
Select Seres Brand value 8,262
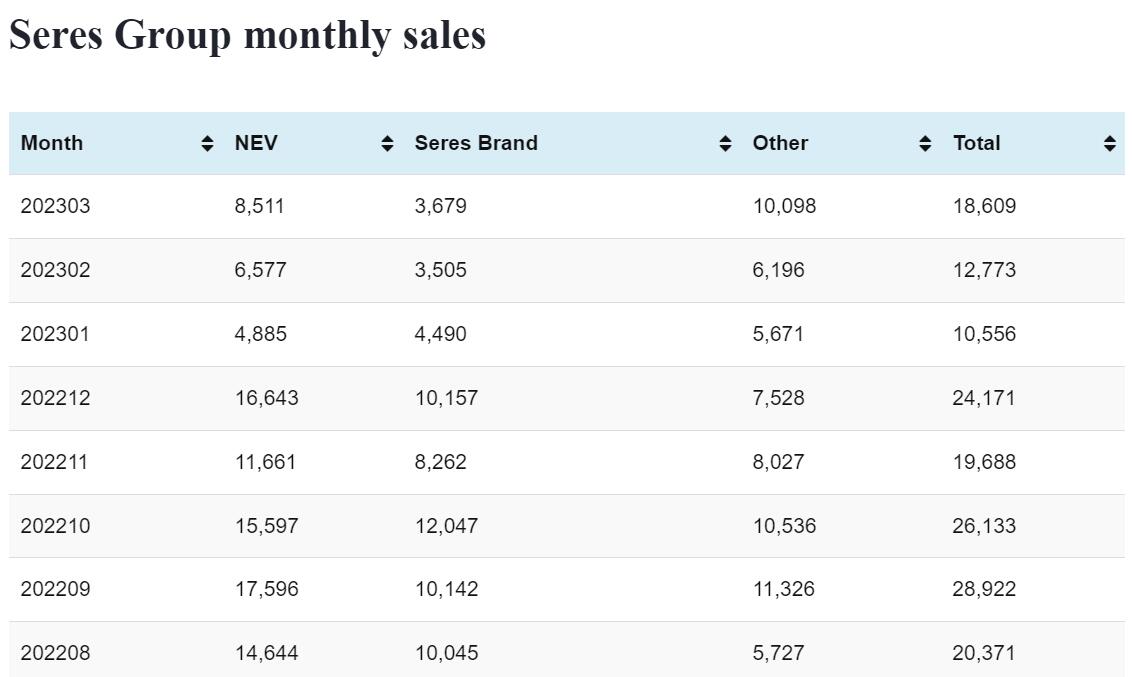pyautogui.click(x=440, y=462)
